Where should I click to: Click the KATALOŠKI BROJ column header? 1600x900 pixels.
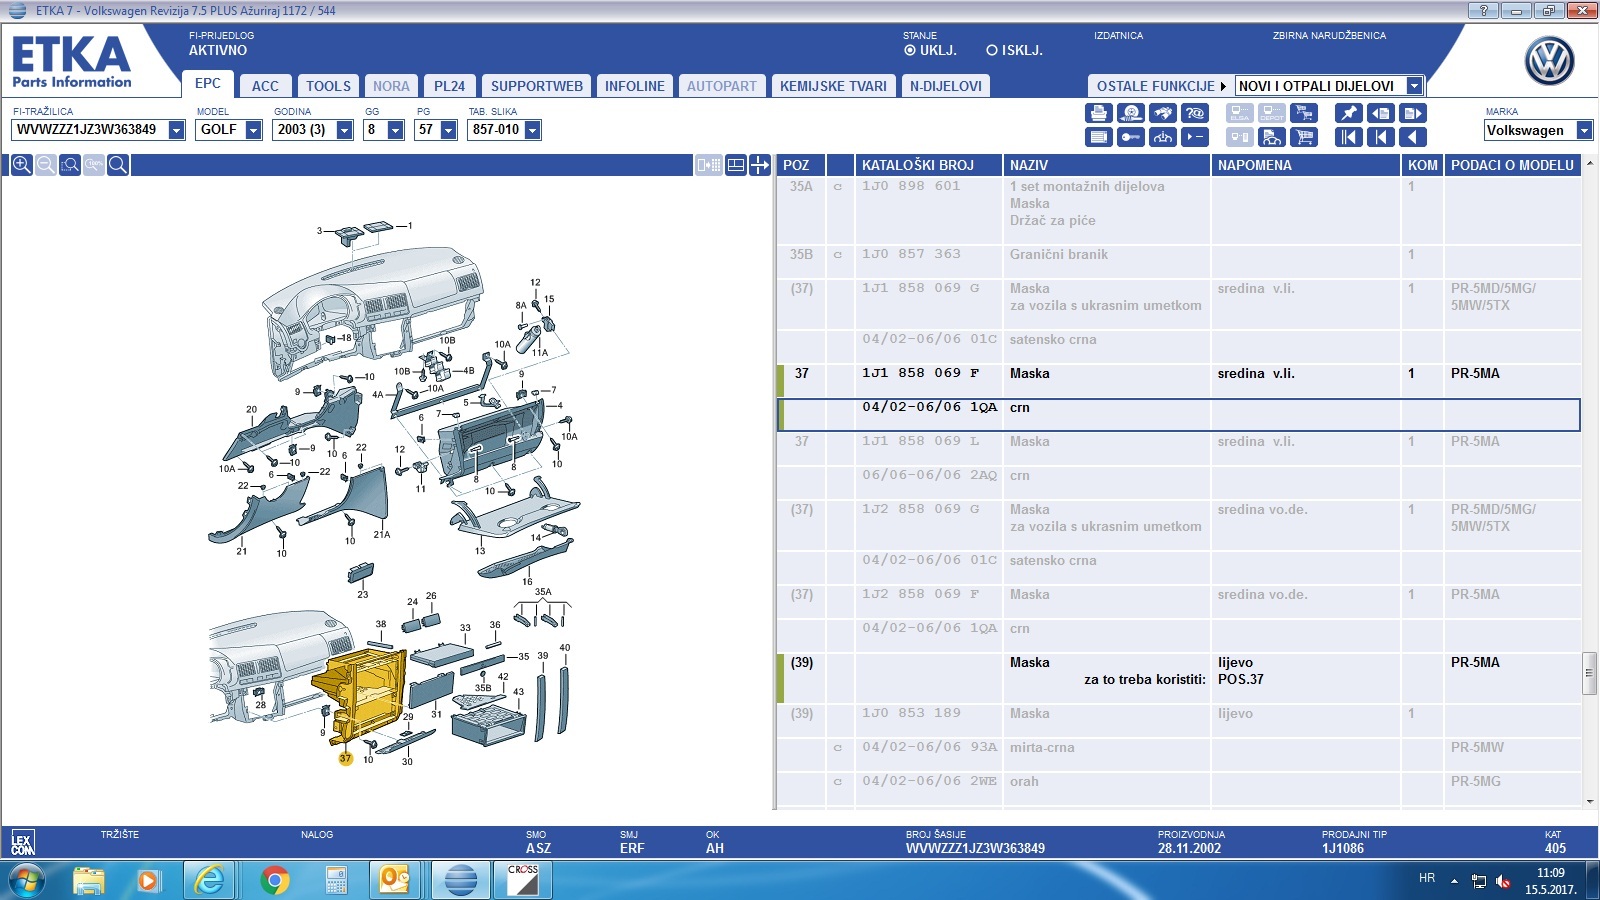[x=929, y=165]
